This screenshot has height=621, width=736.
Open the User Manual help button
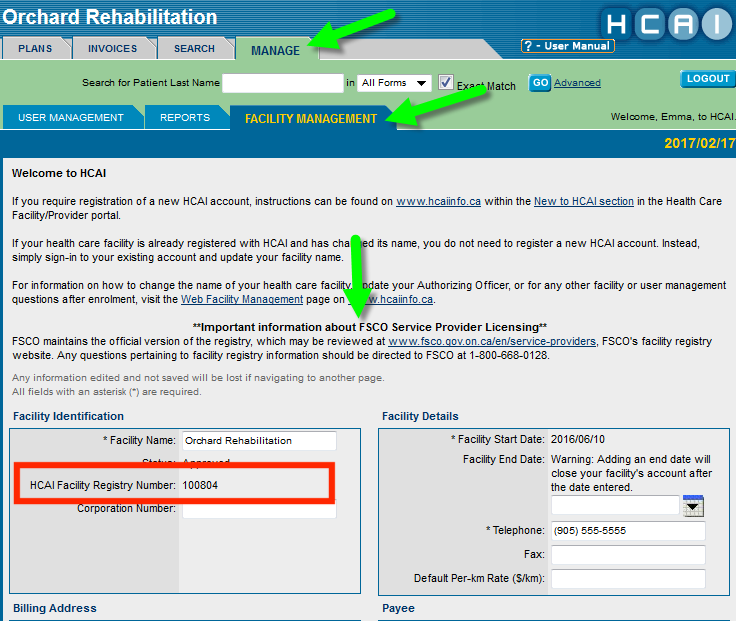coord(568,46)
